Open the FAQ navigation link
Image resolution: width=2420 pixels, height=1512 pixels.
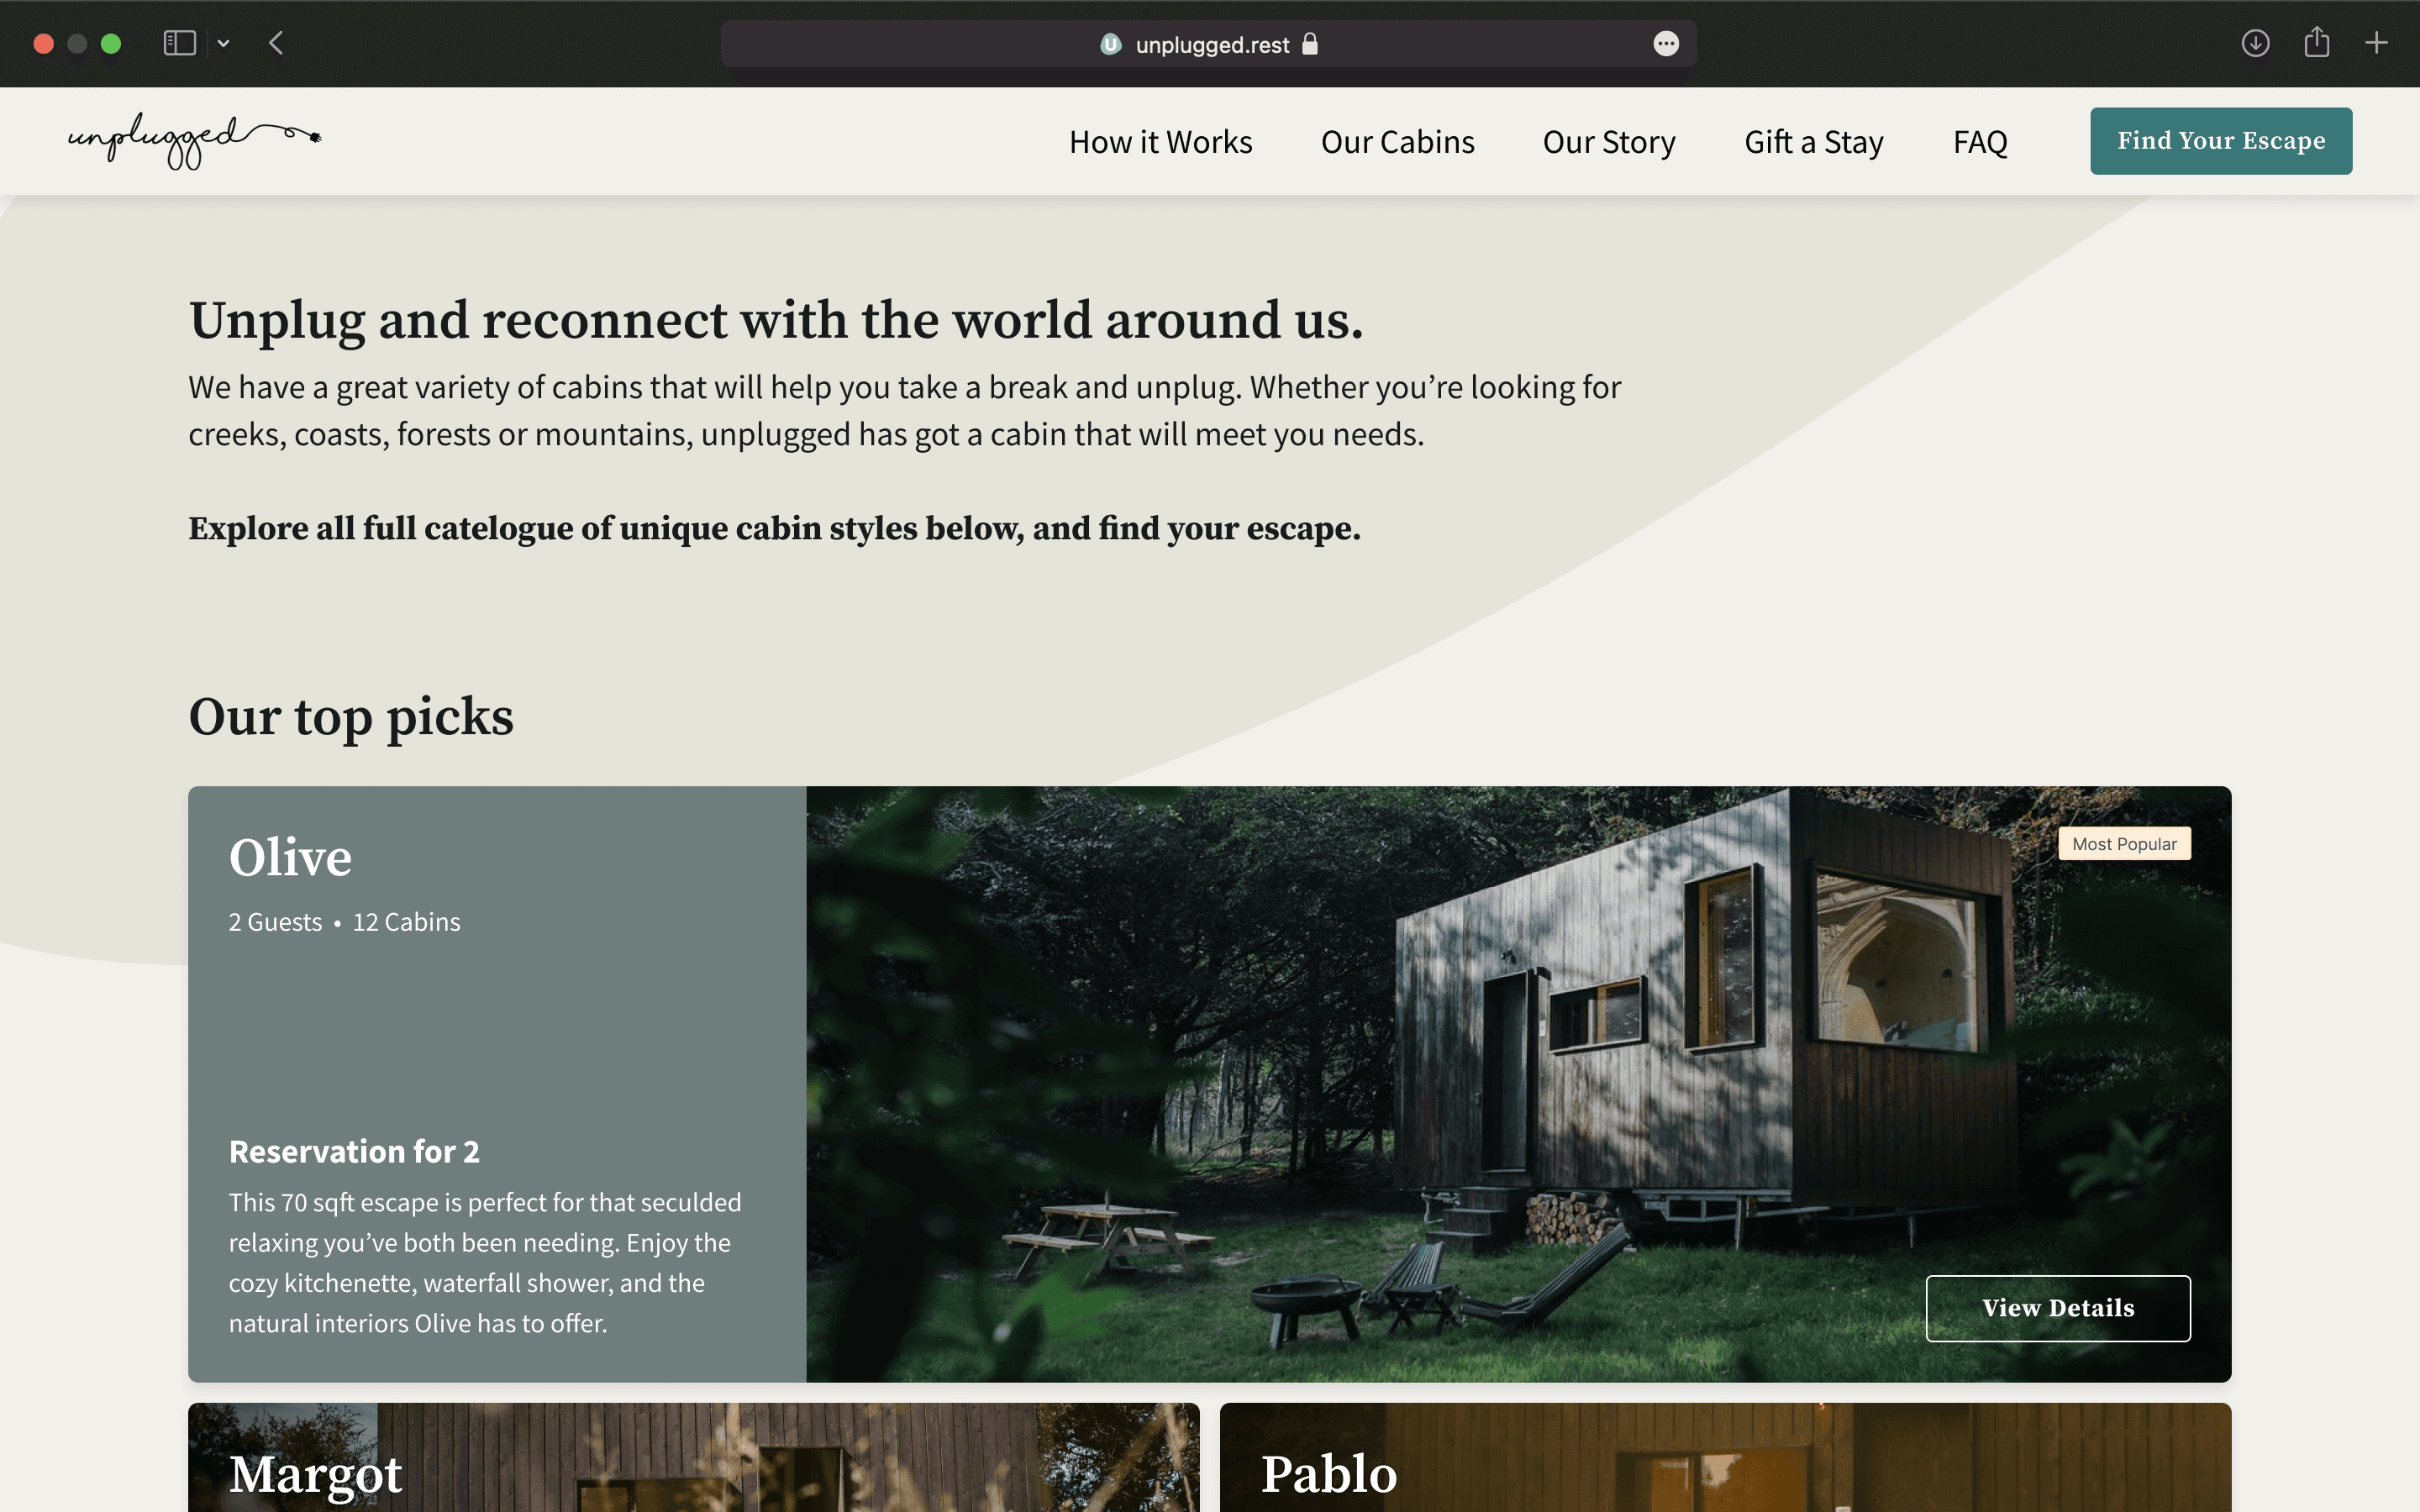tap(1980, 142)
